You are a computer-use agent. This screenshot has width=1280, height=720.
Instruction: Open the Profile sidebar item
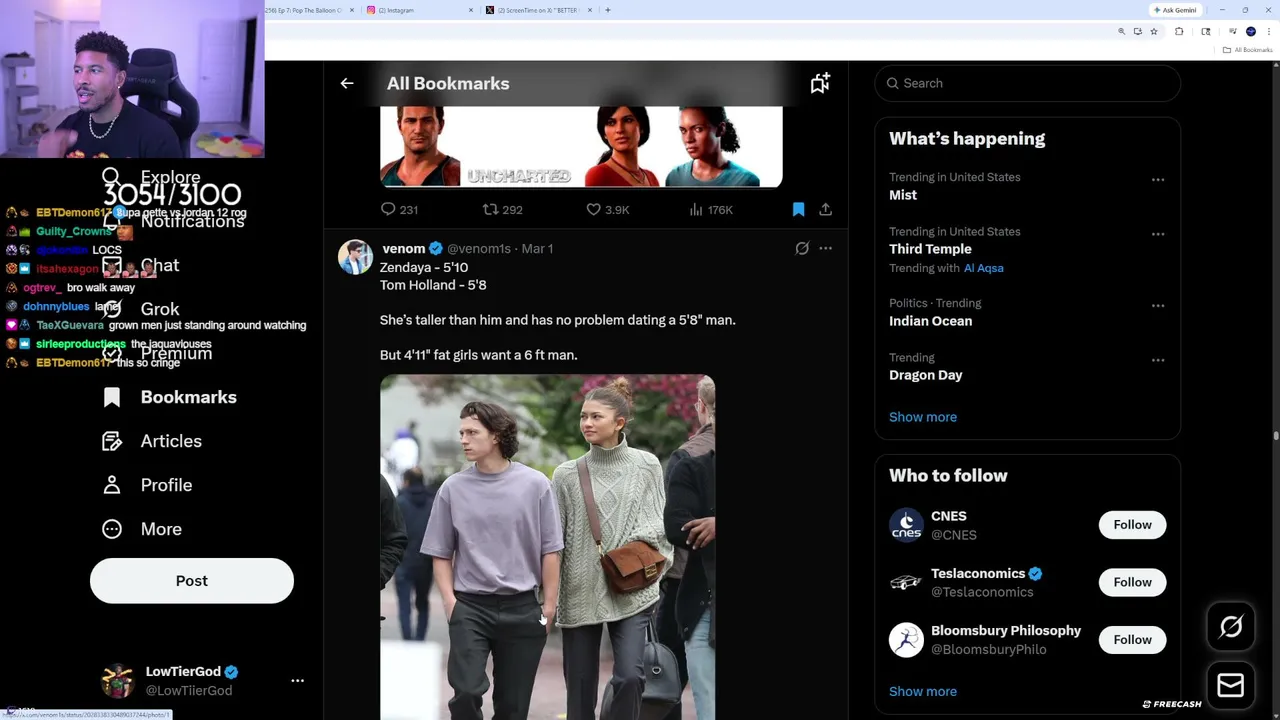click(x=147, y=485)
